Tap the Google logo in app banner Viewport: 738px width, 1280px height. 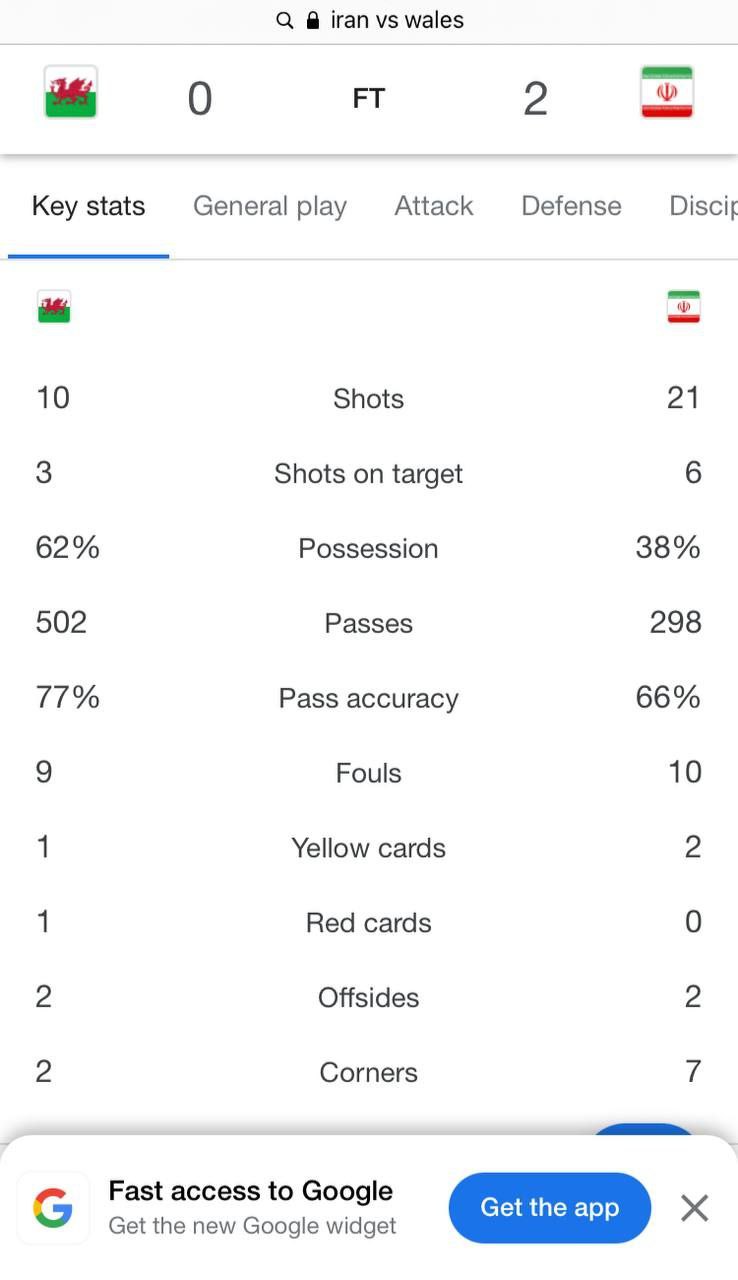[x=52, y=1208]
